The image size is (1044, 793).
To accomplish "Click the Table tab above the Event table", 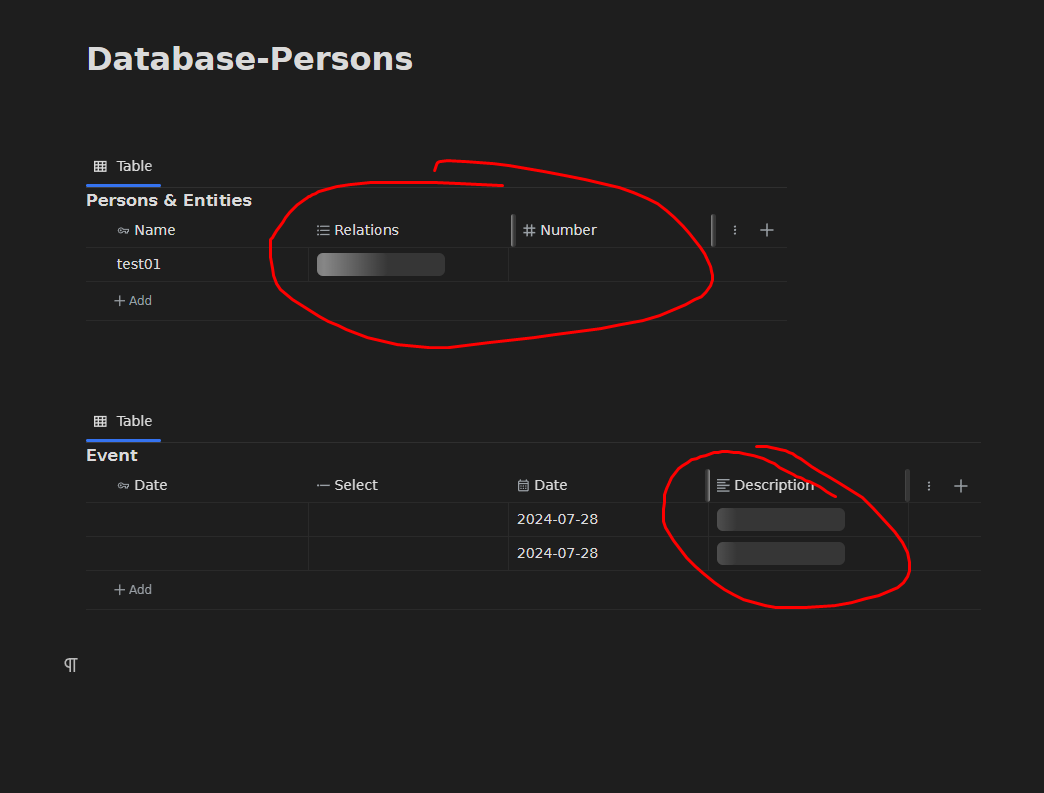I will 123,421.
